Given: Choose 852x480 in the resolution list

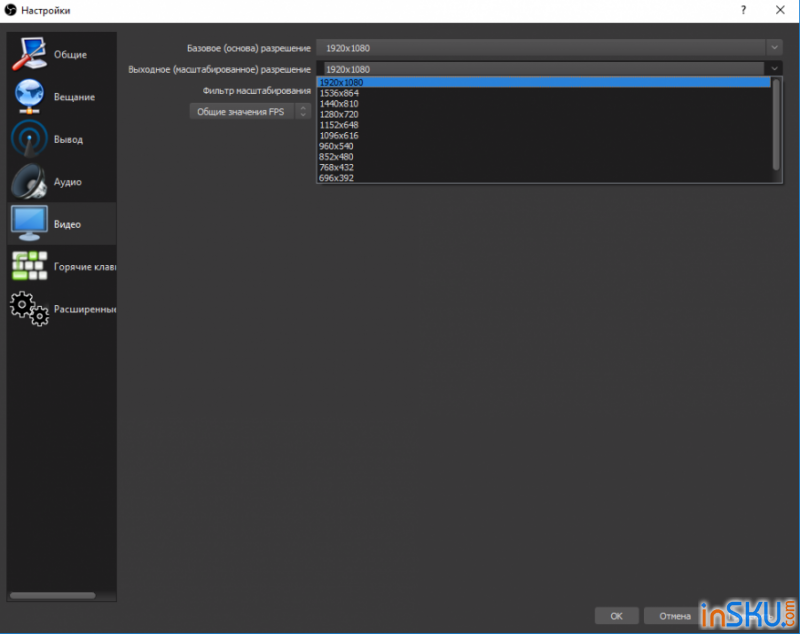Looking at the screenshot, I should click(x=543, y=157).
